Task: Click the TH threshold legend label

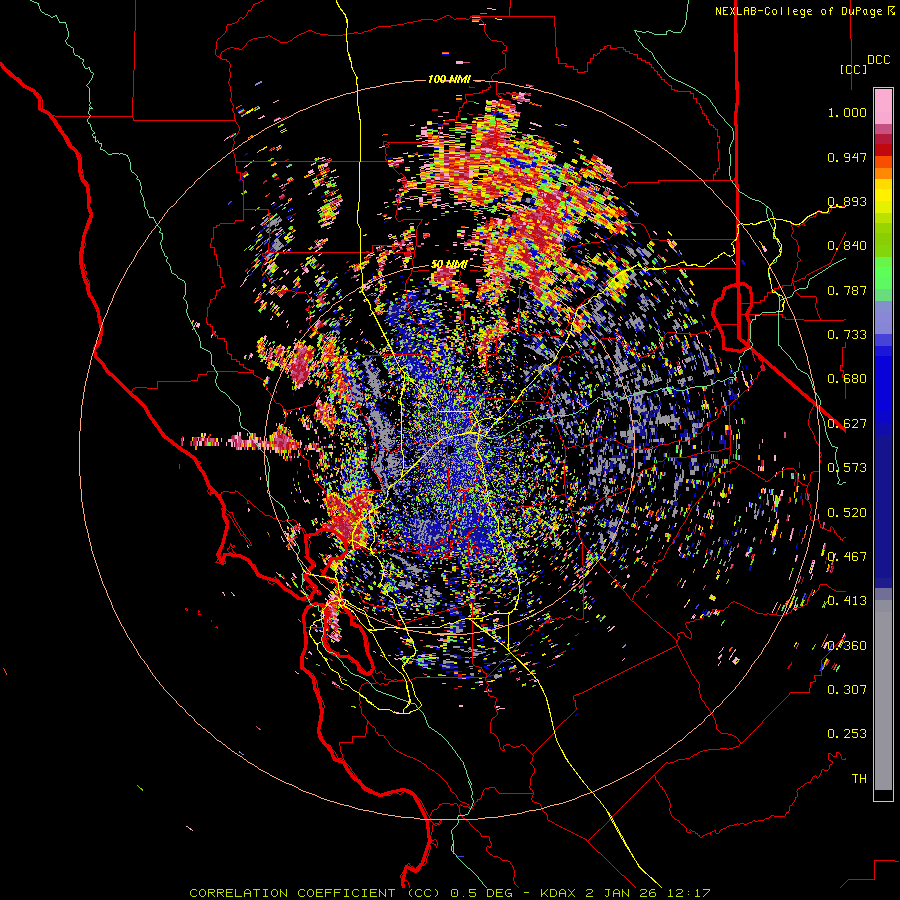Action: coord(859,779)
